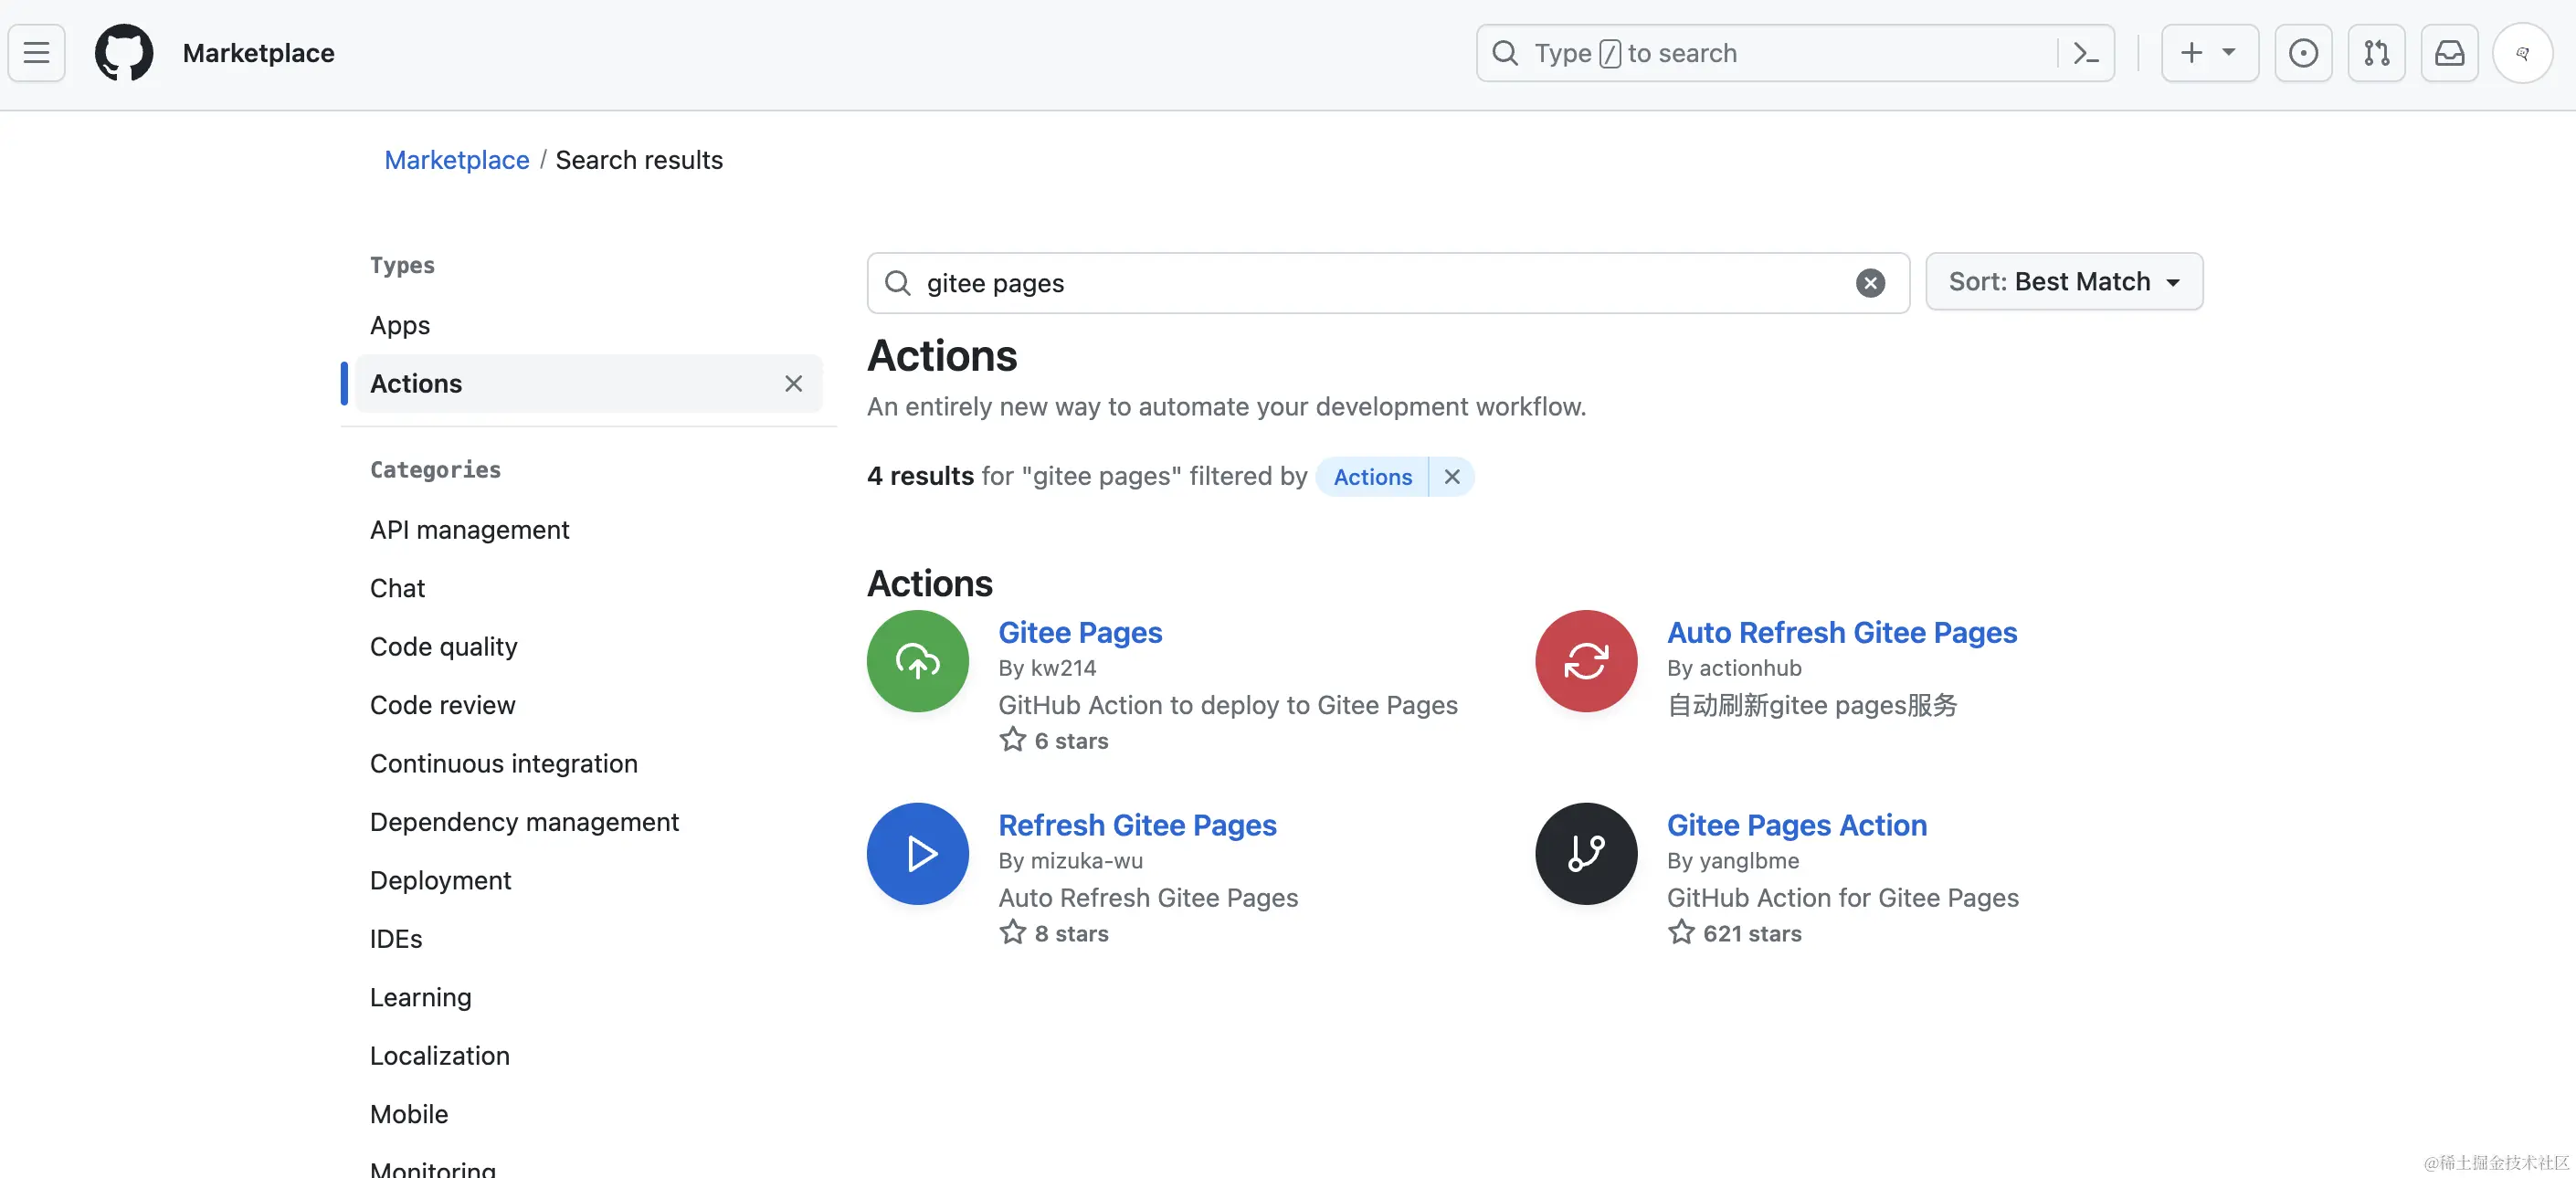Open the Sort: Best Match dropdown
2576x1178 pixels.
(2064, 281)
